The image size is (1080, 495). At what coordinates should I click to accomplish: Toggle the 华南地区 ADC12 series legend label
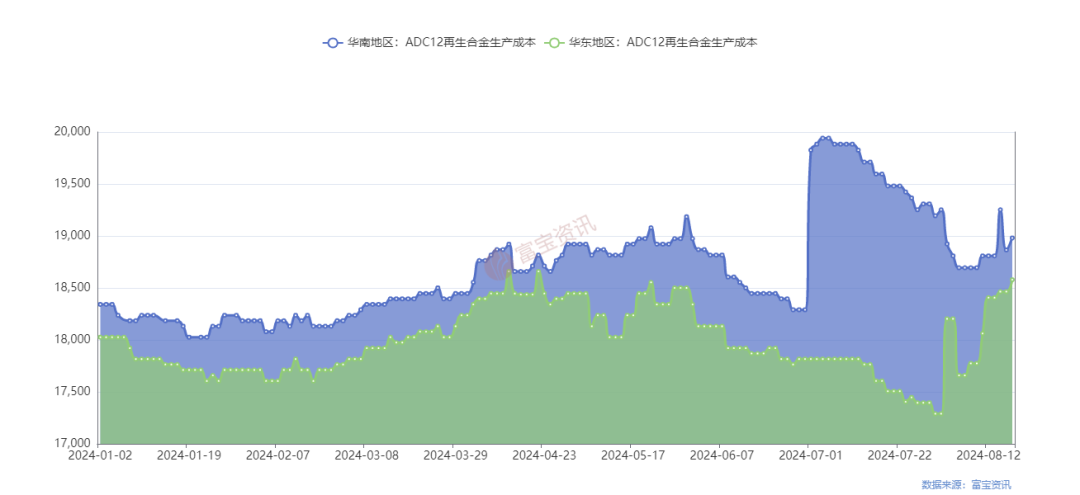coord(441,42)
